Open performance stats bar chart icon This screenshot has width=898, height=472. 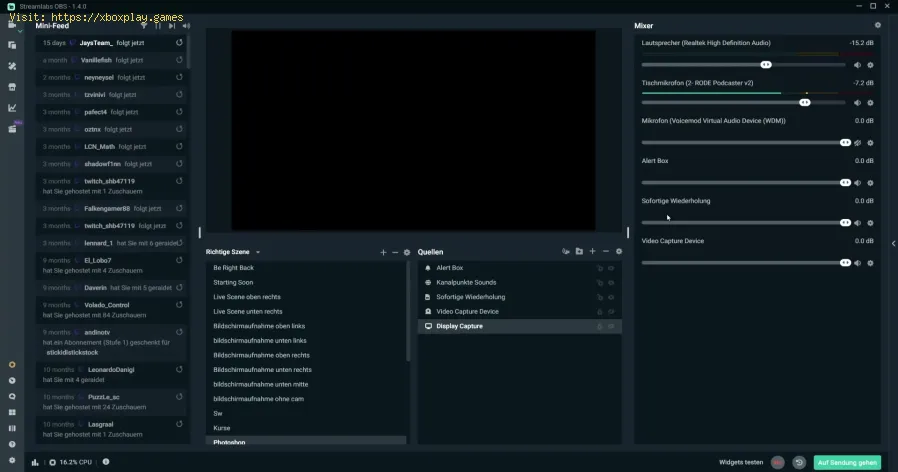point(35,462)
